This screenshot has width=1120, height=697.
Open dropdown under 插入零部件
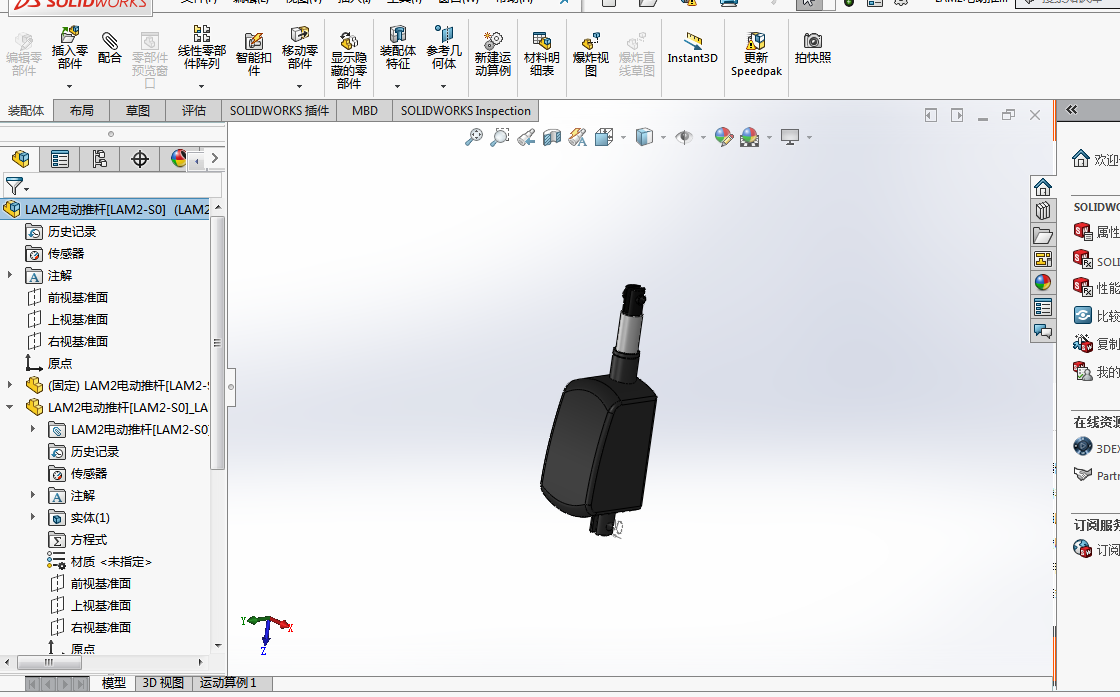(x=69, y=86)
